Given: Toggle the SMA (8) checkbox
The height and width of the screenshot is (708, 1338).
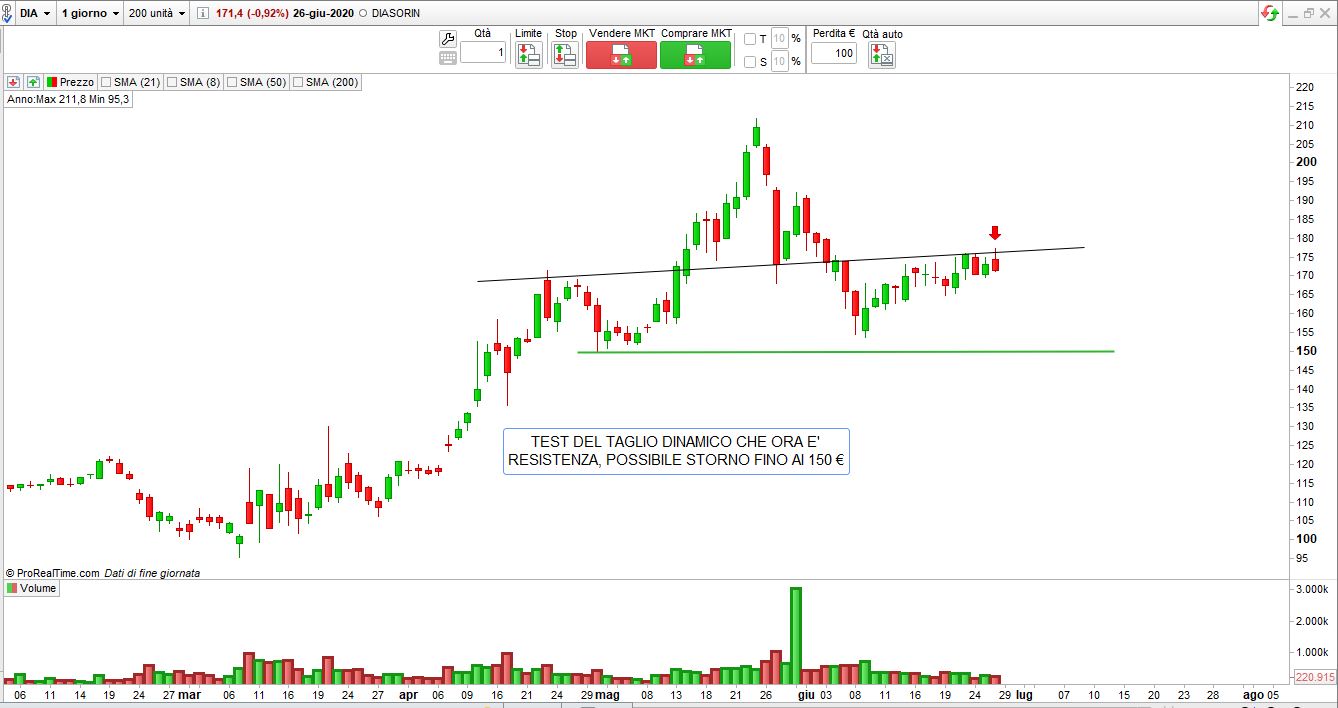Looking at the screenshot, I should (x=172, y=82).
